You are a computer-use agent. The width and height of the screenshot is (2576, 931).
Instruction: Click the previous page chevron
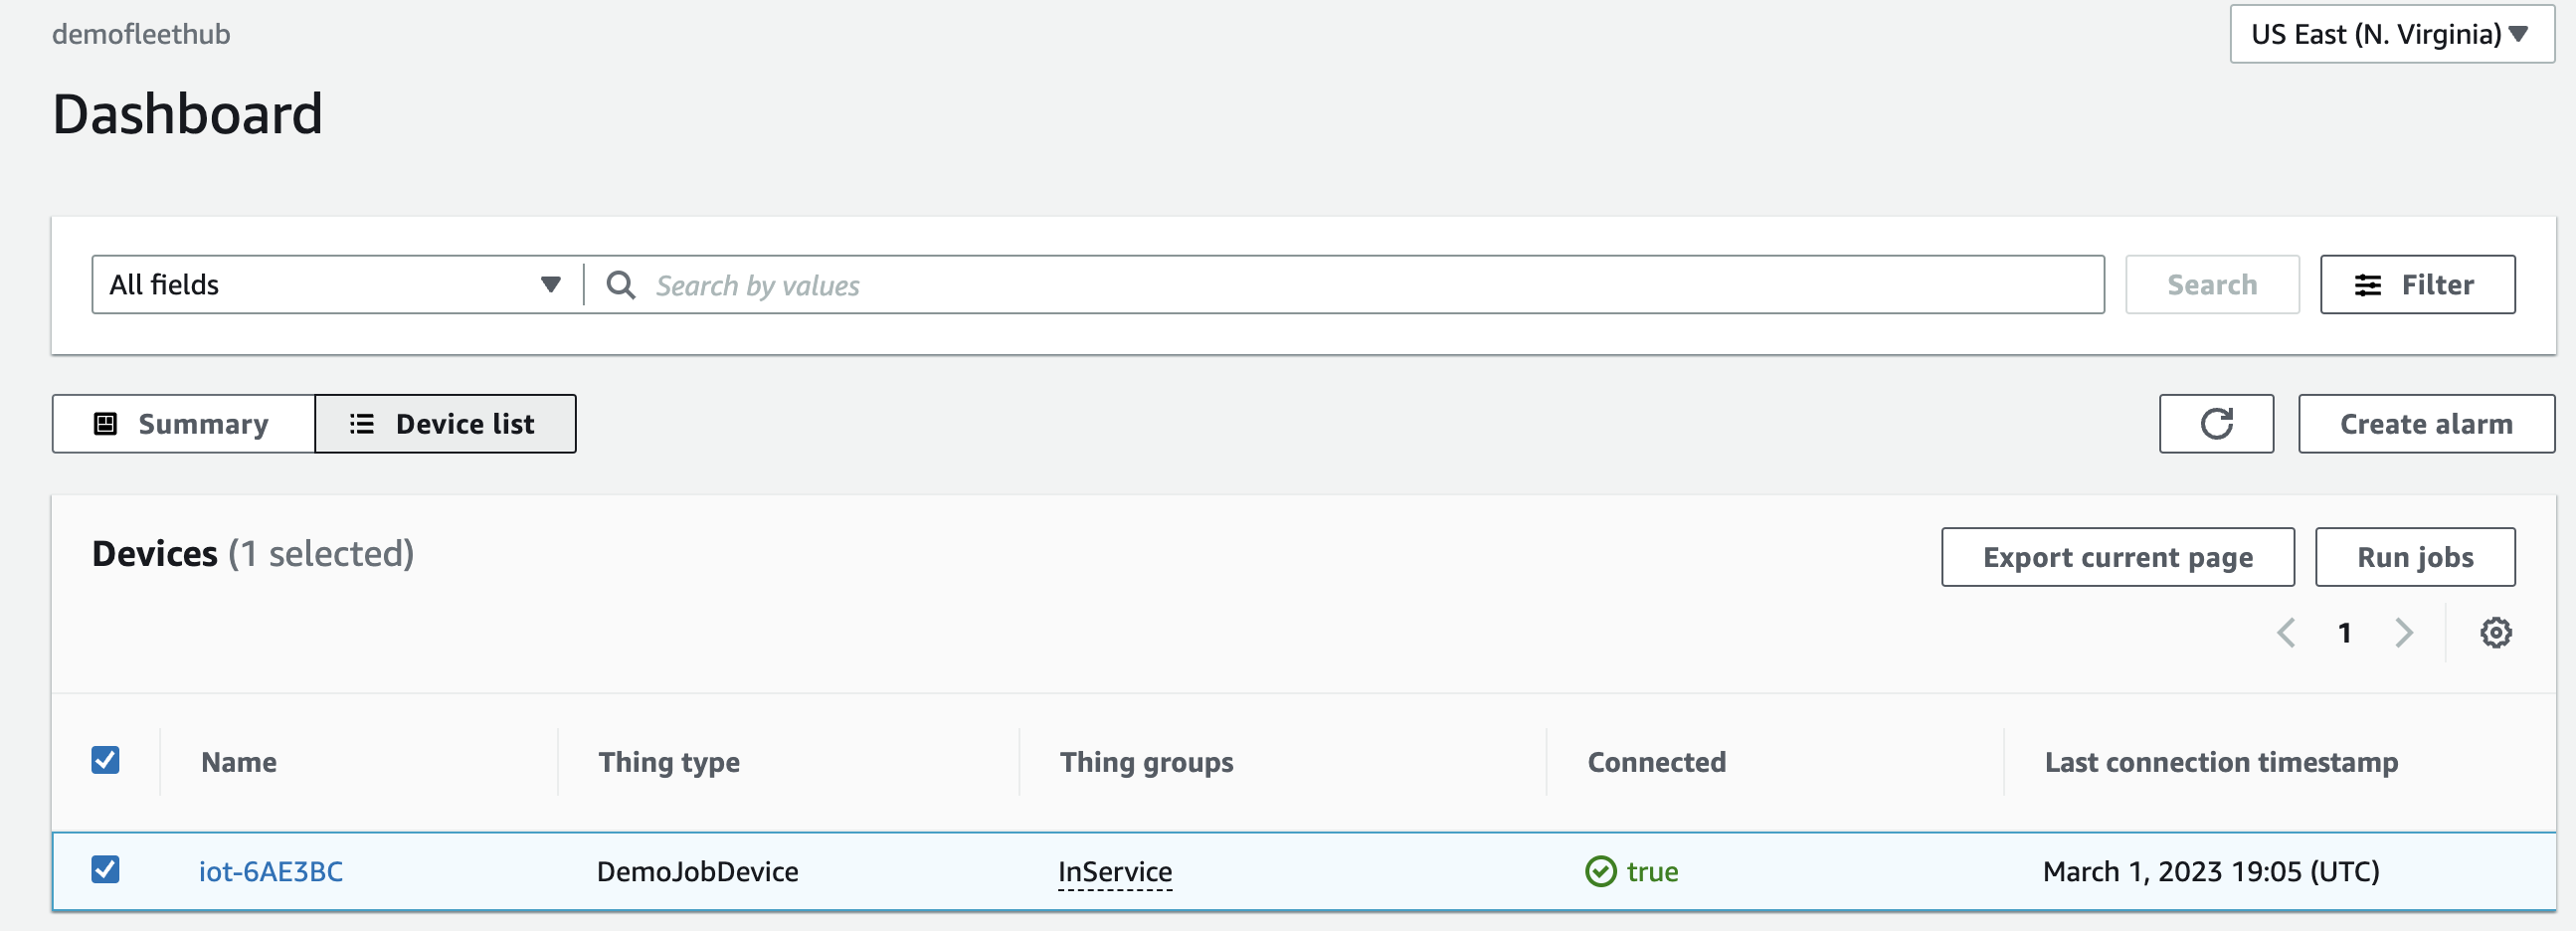[x=2287, y=632]
